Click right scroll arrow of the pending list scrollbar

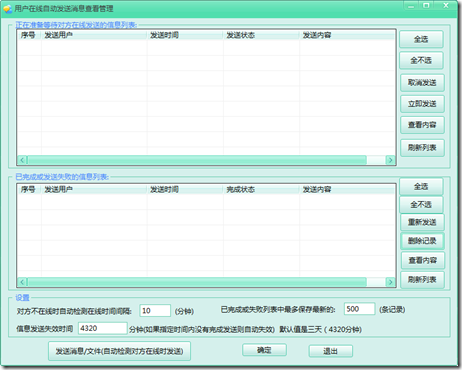(x=390, y=160)
